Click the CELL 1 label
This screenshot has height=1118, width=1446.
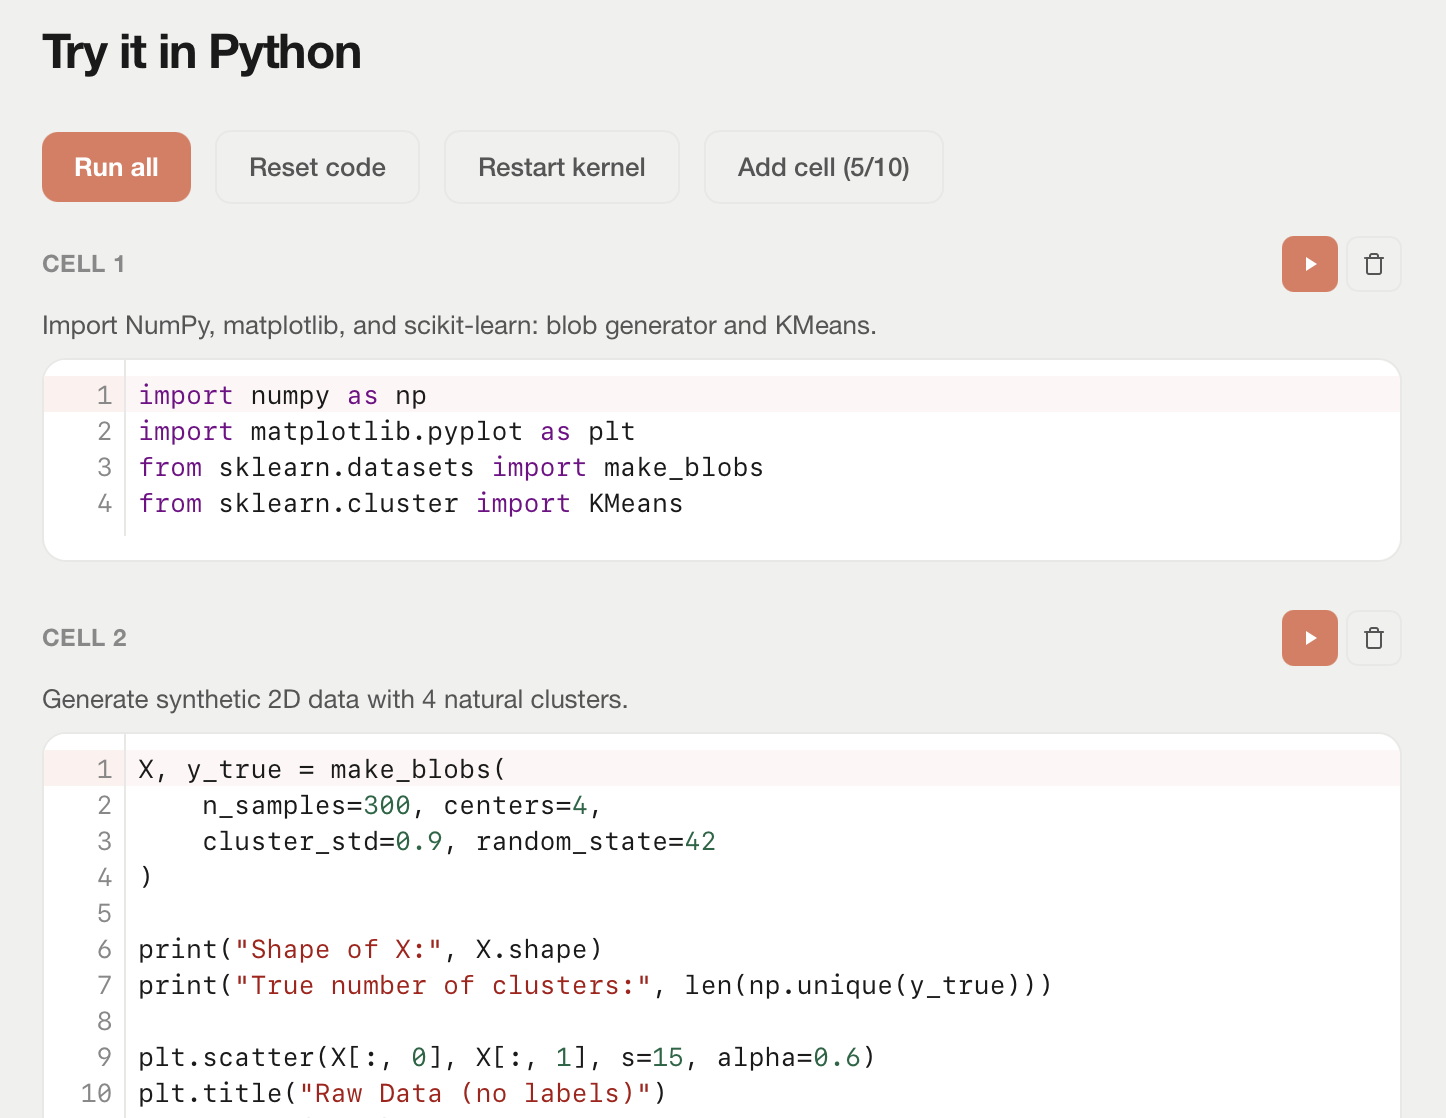[x=83, y=263]
